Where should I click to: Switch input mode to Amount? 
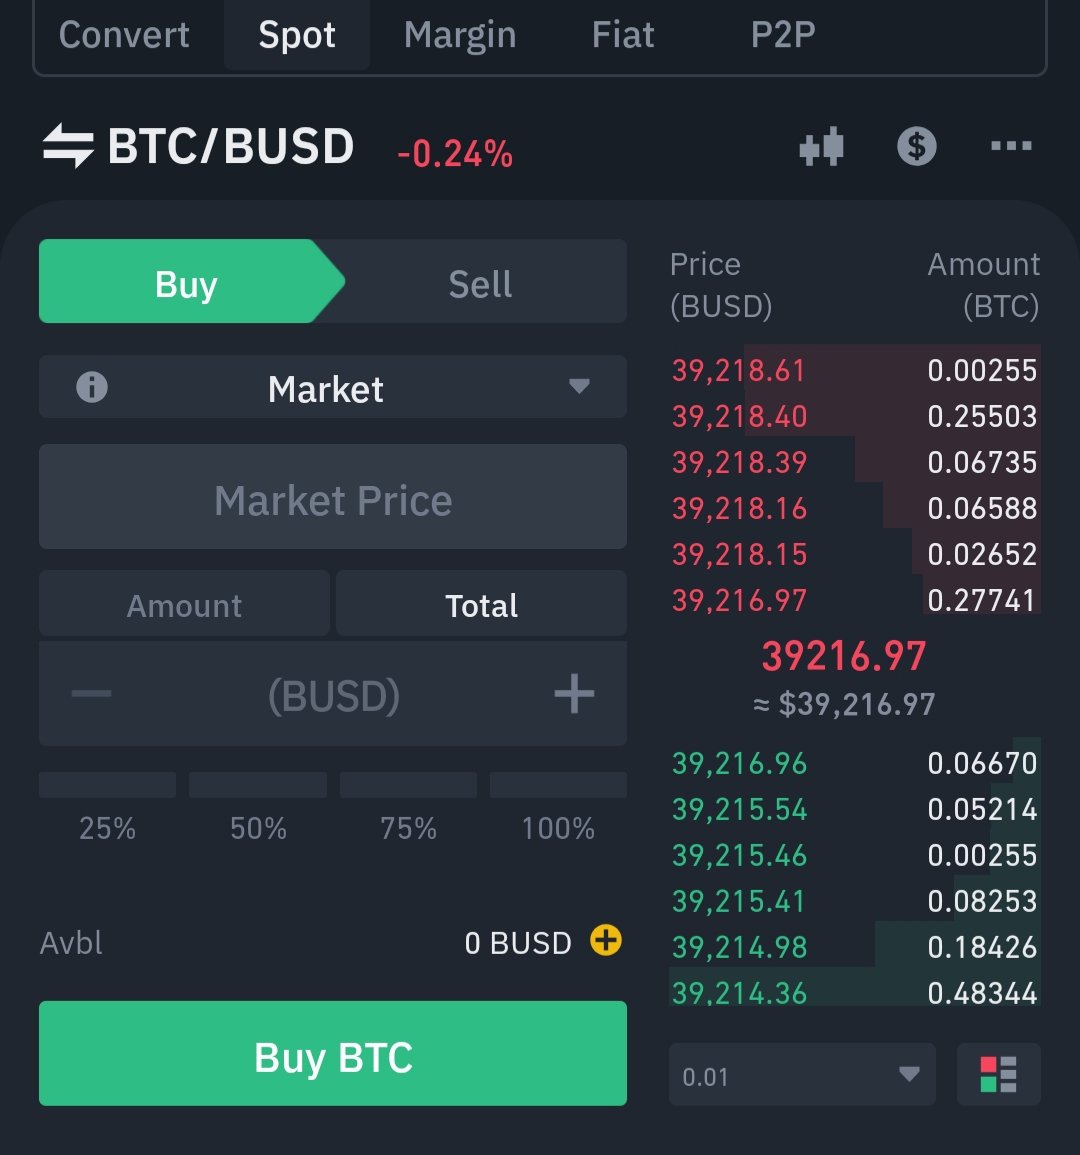184,605
